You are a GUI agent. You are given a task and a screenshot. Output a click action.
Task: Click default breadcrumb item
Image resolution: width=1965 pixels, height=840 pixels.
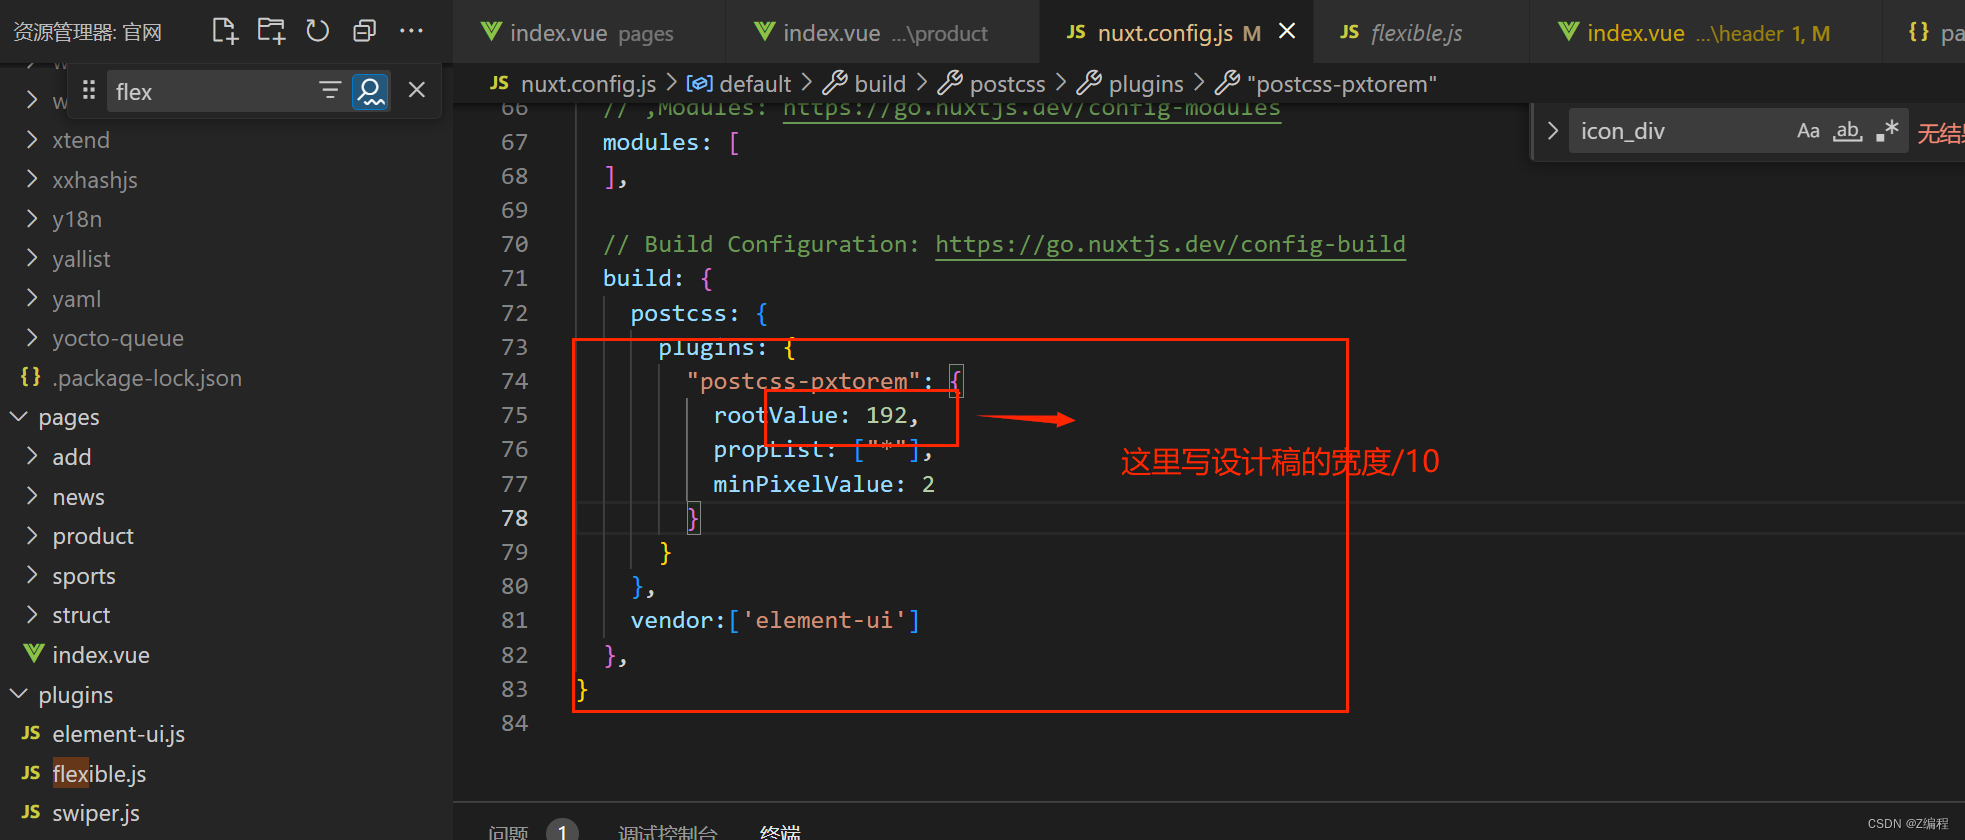pos(739,84)
